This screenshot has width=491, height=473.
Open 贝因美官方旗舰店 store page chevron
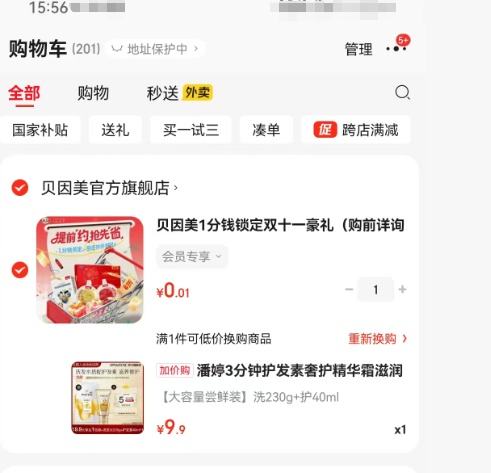[x=176, y=188]
